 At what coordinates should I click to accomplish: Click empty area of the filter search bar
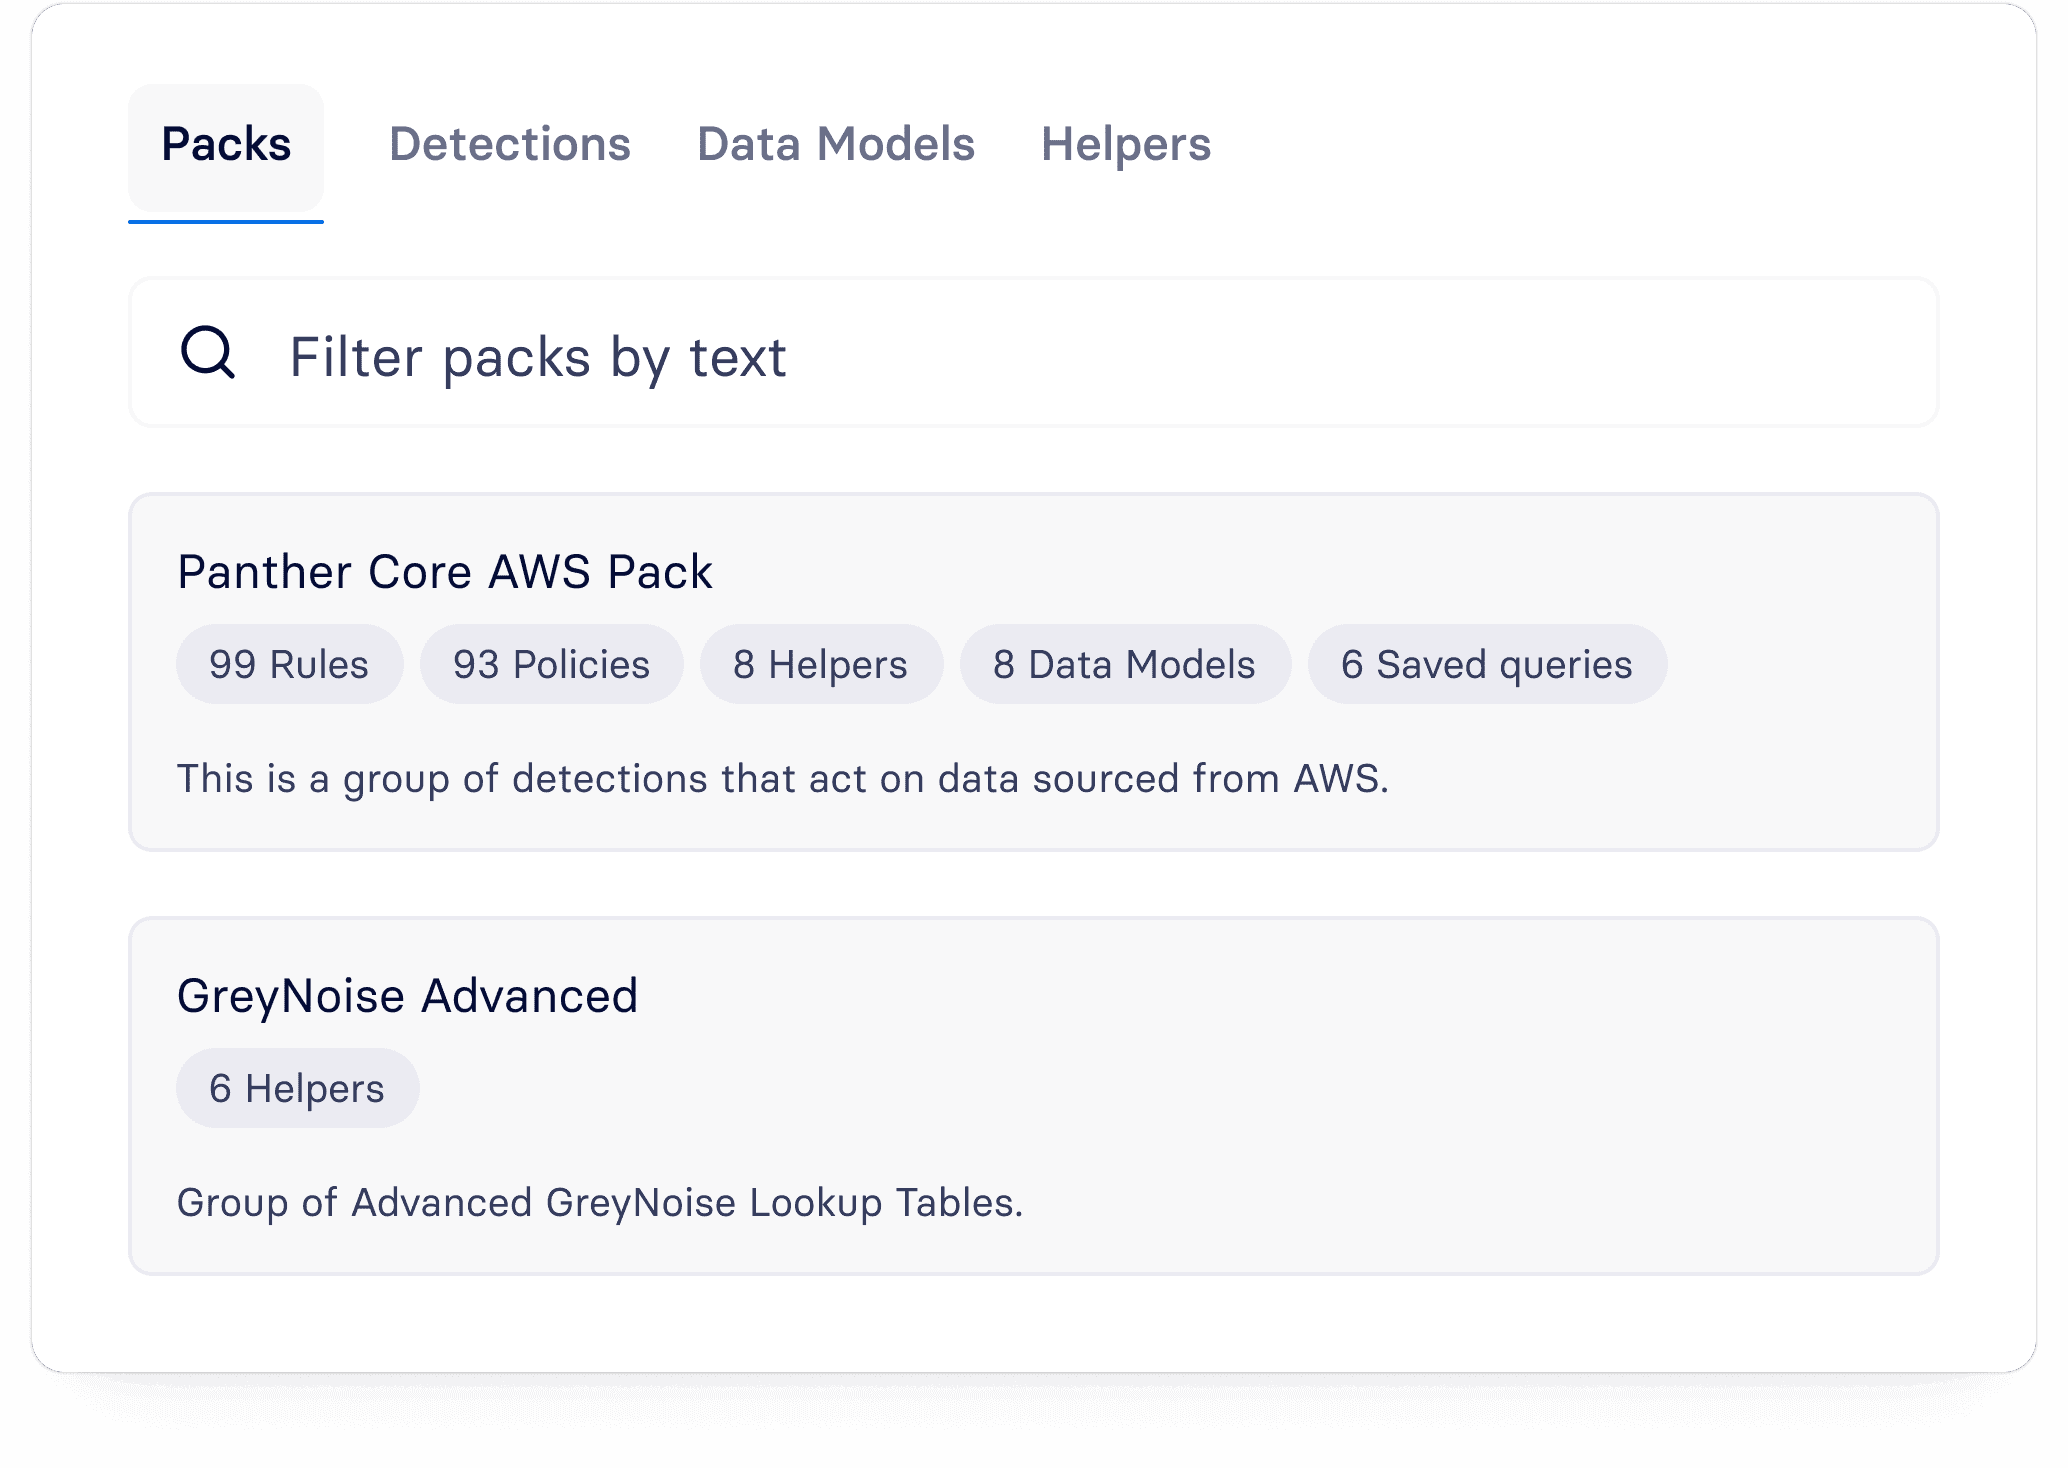[x=1360, y=353]
